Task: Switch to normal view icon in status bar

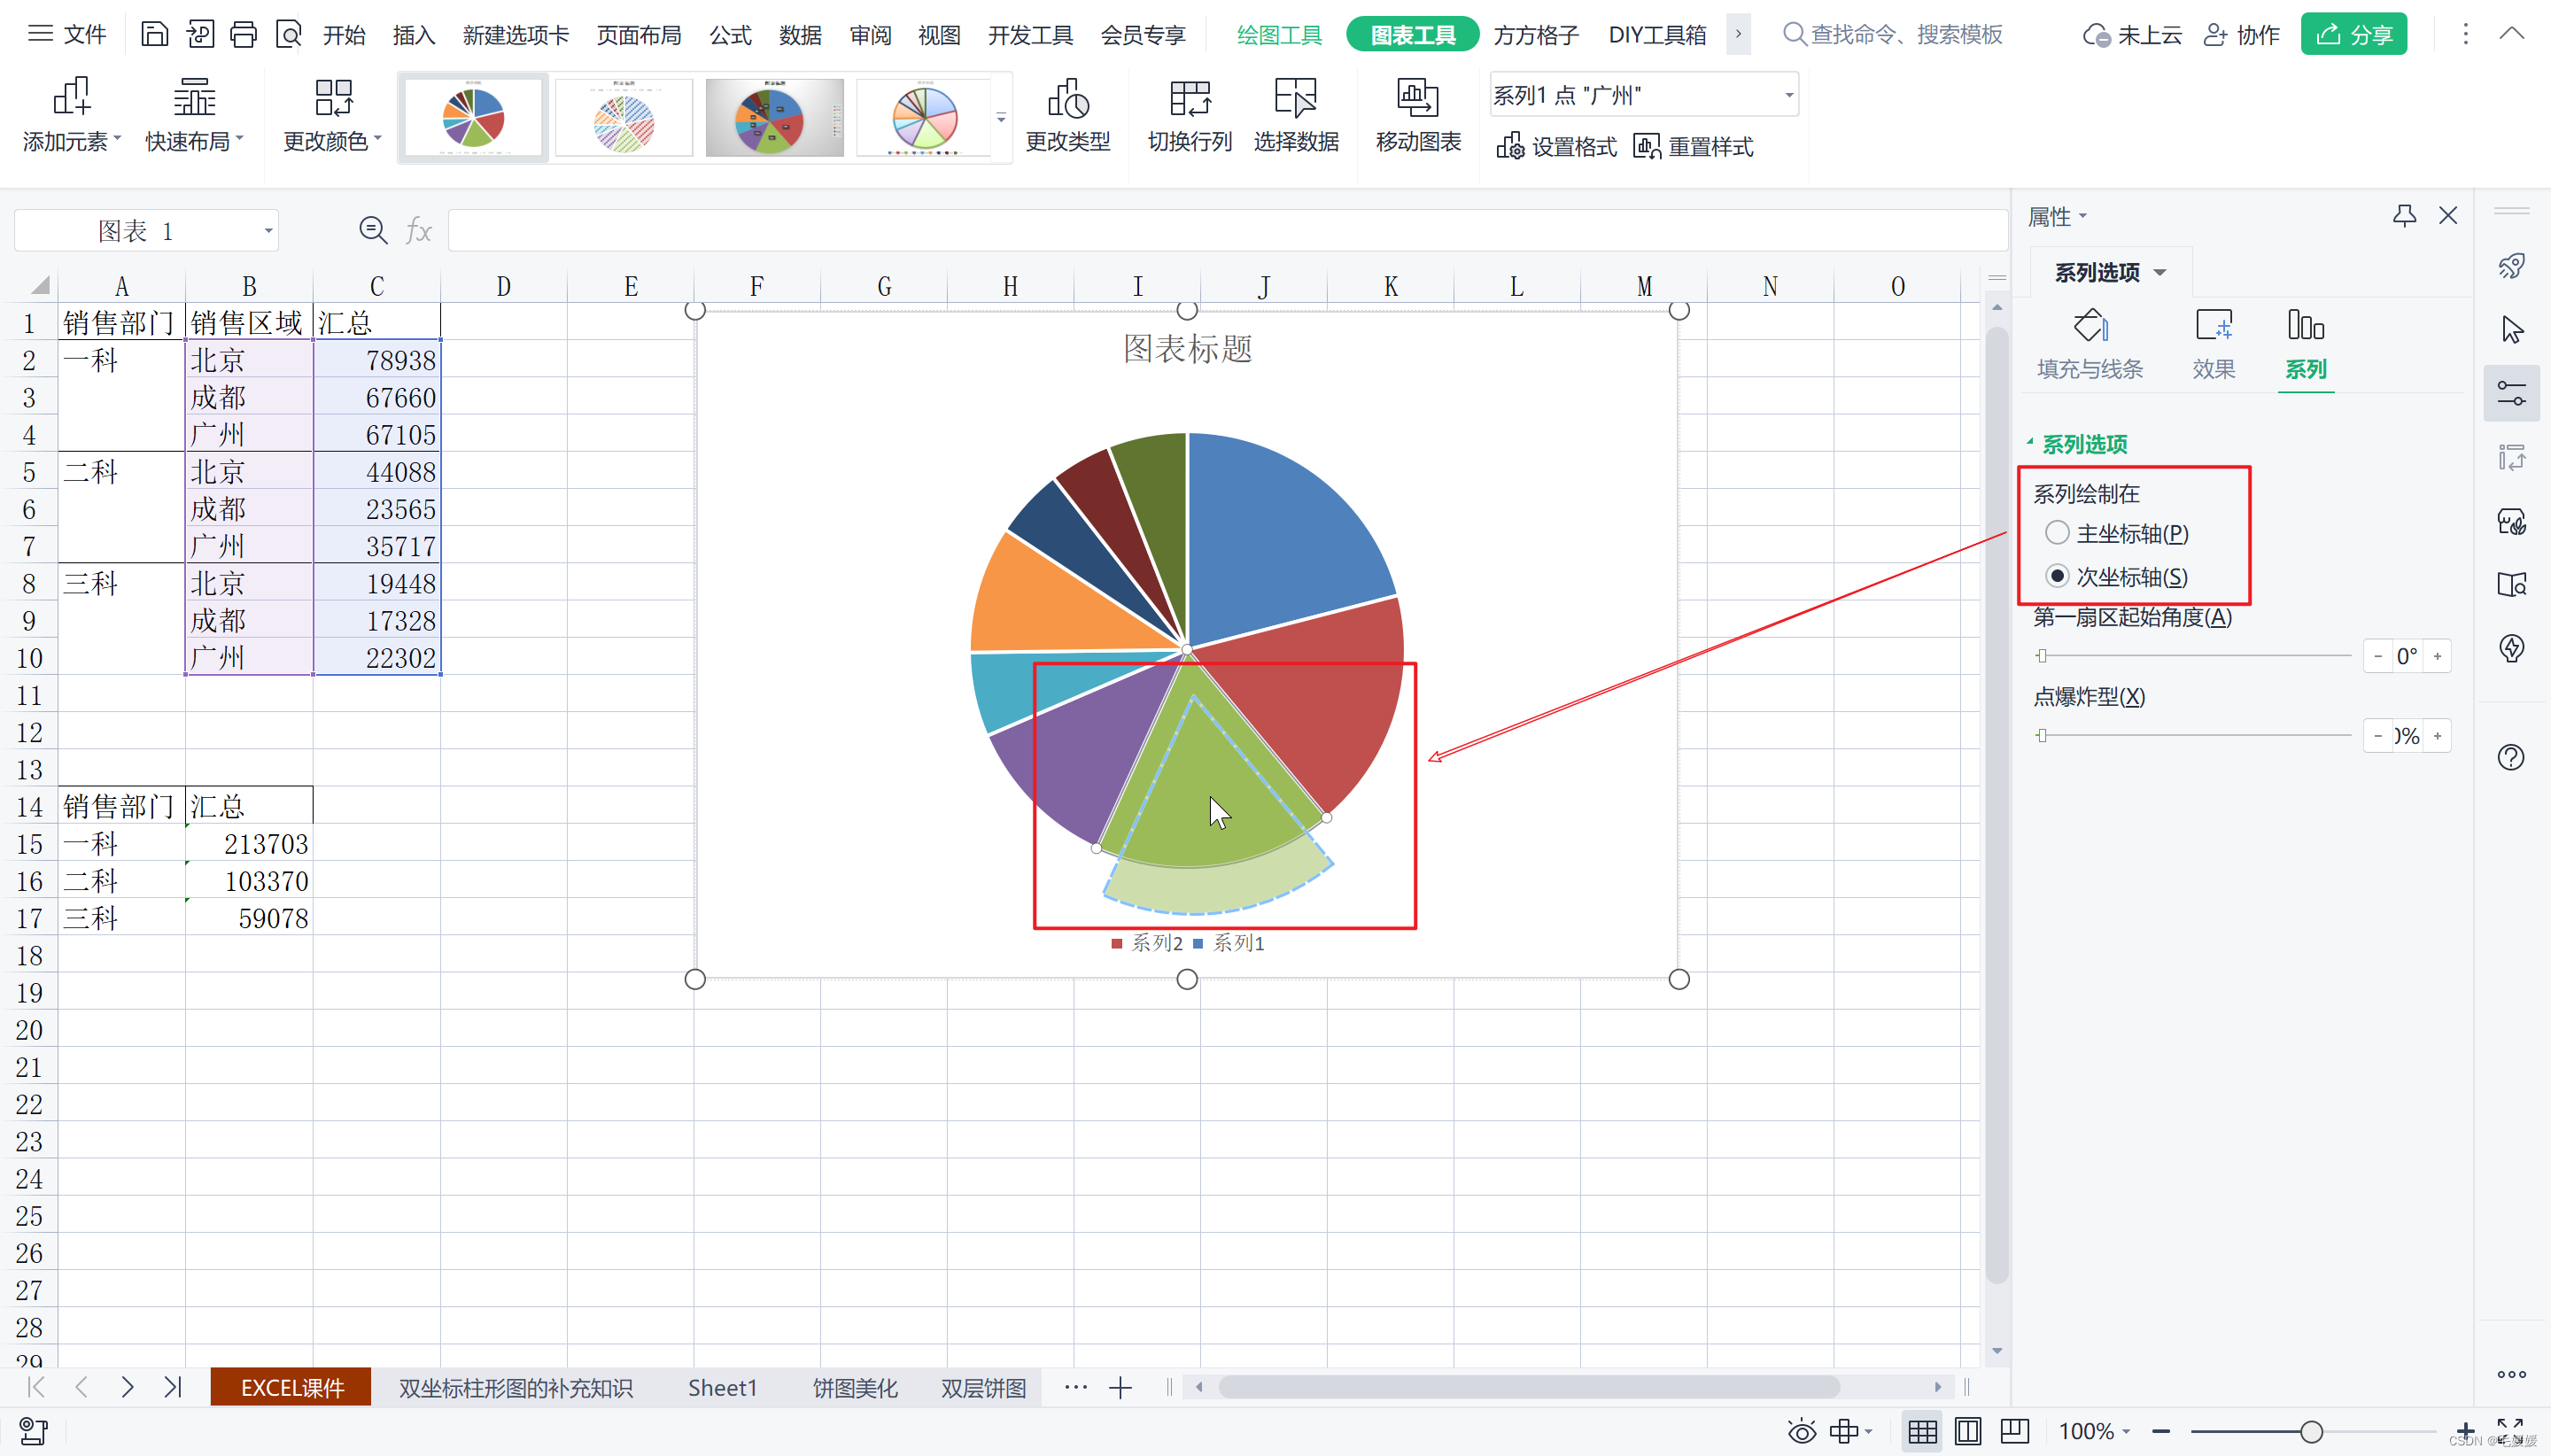Action: pos(1922,1431)
